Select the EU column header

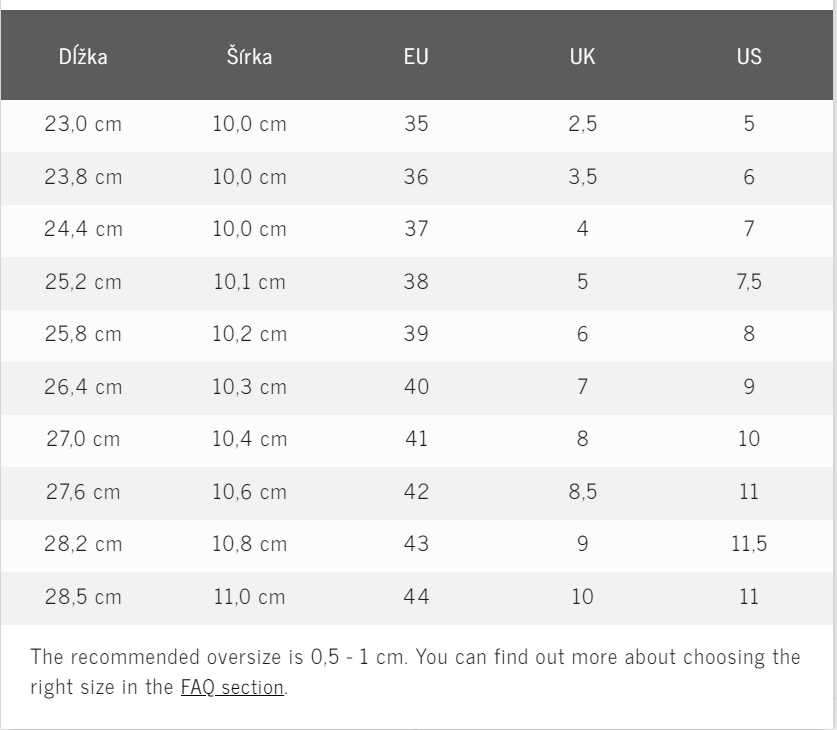(x=416, y=56)
